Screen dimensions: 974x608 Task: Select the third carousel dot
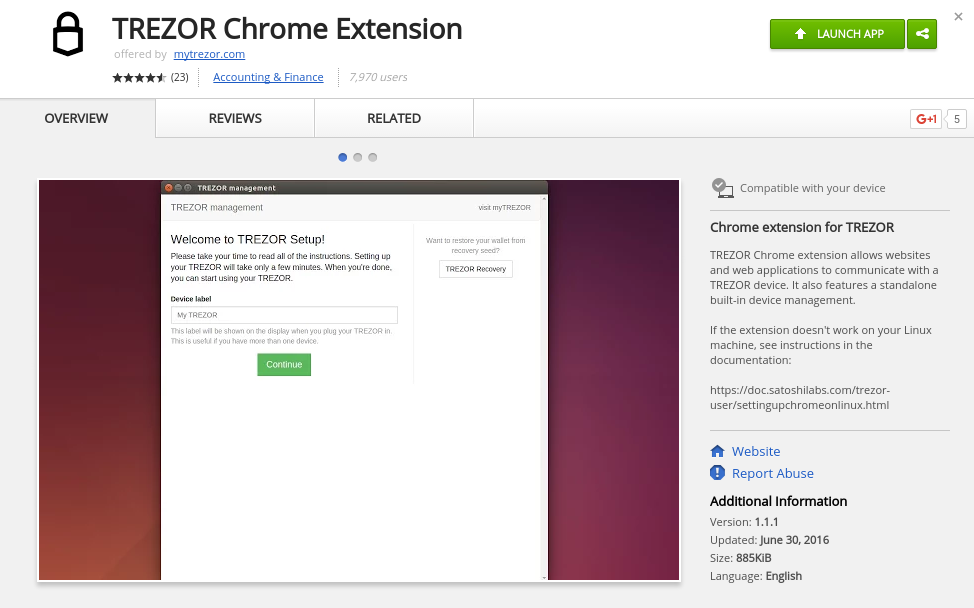[x=373, y=157]
